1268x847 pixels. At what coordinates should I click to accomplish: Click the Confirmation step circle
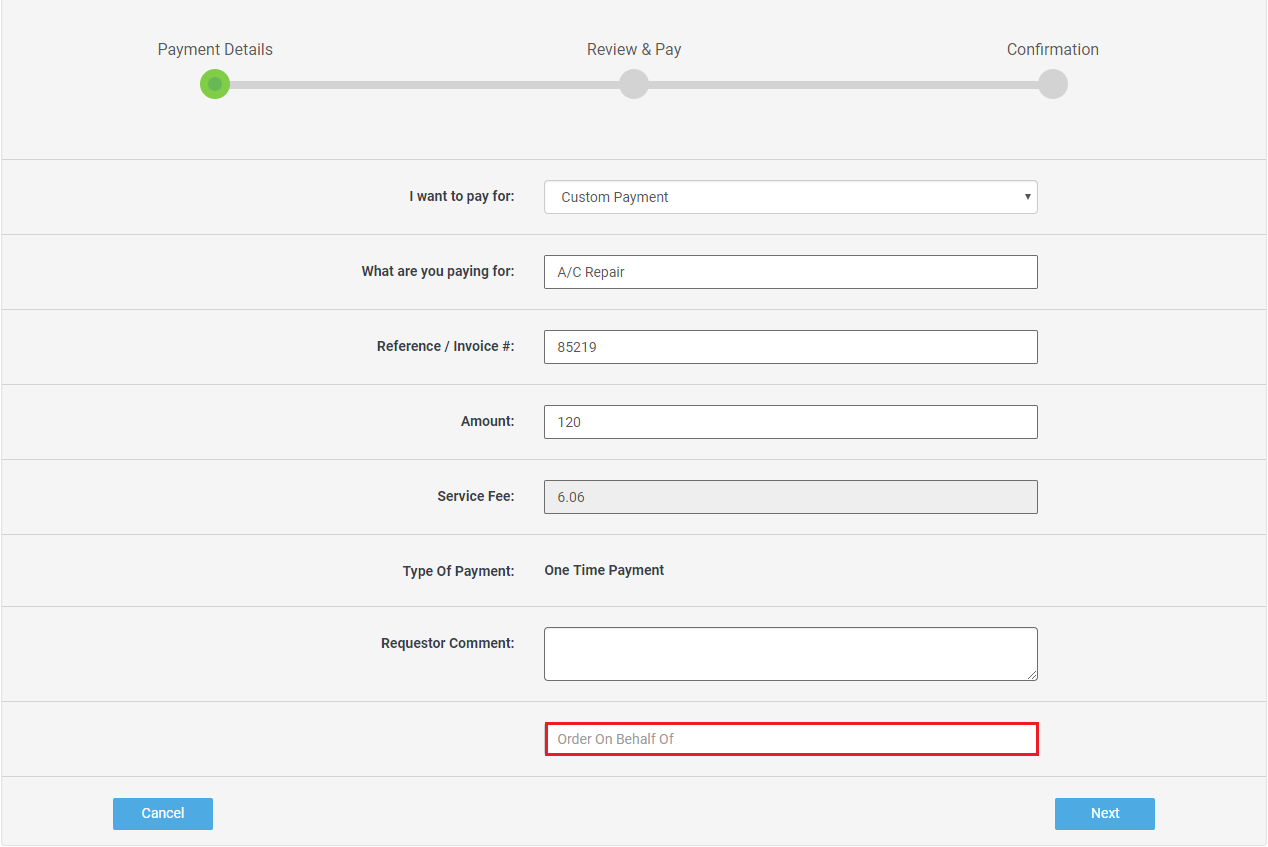tap(1052, 84)
